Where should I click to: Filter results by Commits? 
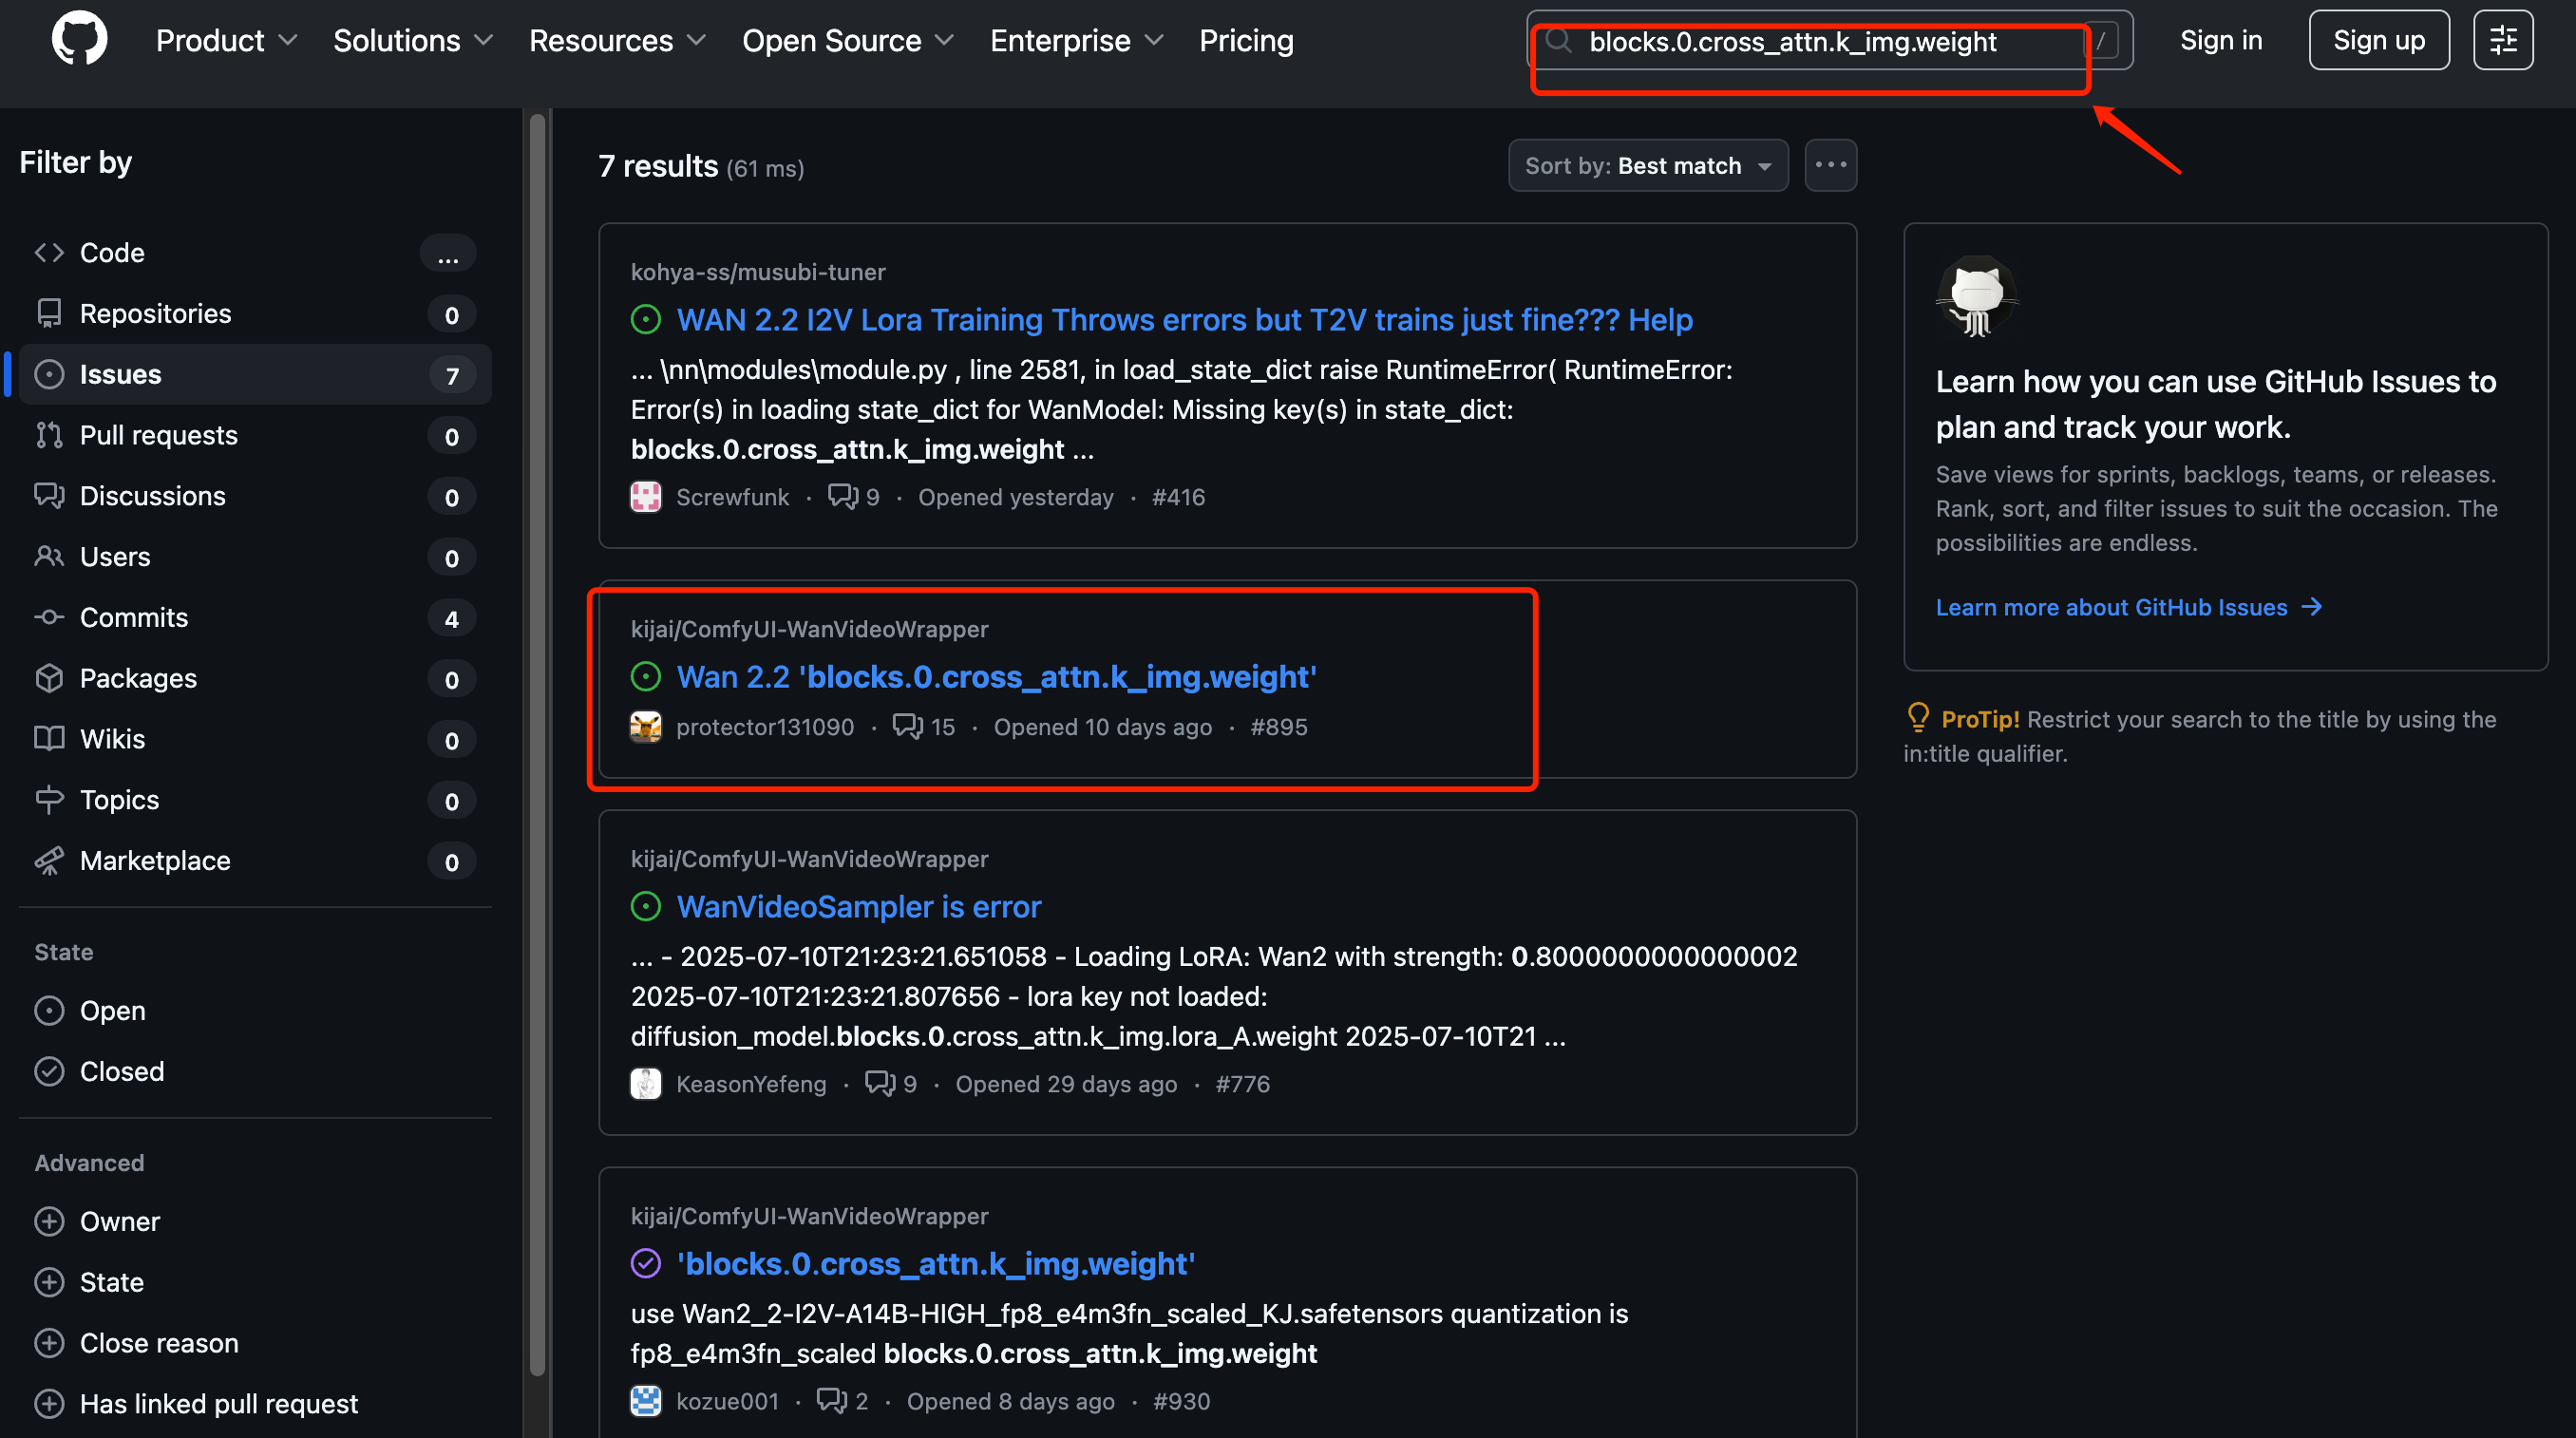tap(255, 618)
